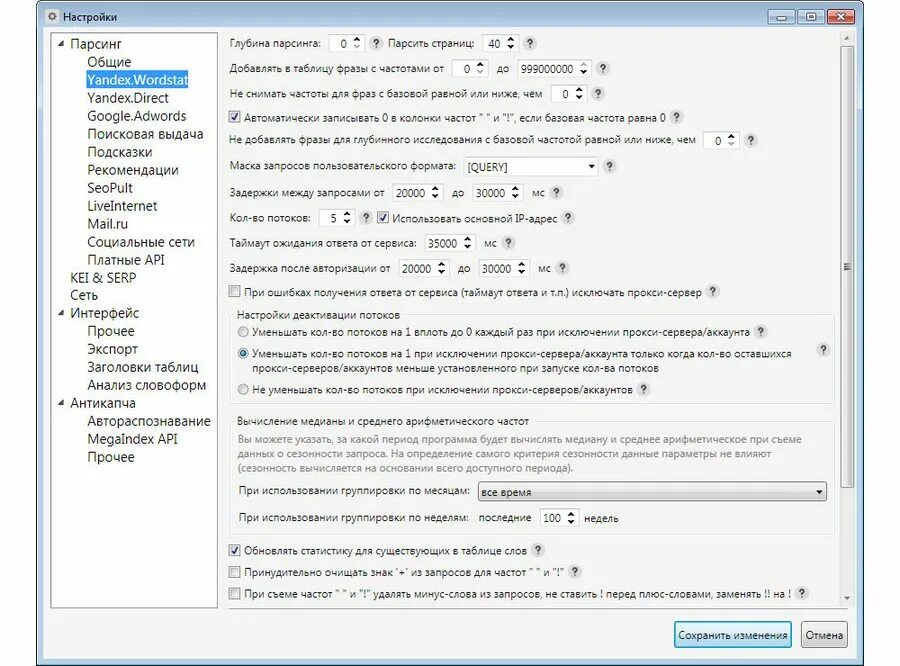Enable При съеме частот удалять минус-слова

pos(234,593)
